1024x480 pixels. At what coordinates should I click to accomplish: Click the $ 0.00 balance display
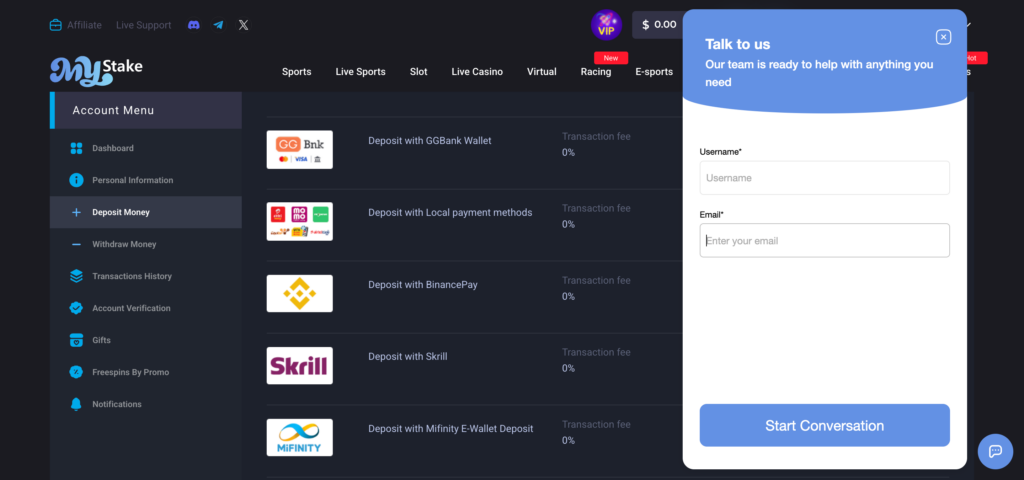click(658, 25)
